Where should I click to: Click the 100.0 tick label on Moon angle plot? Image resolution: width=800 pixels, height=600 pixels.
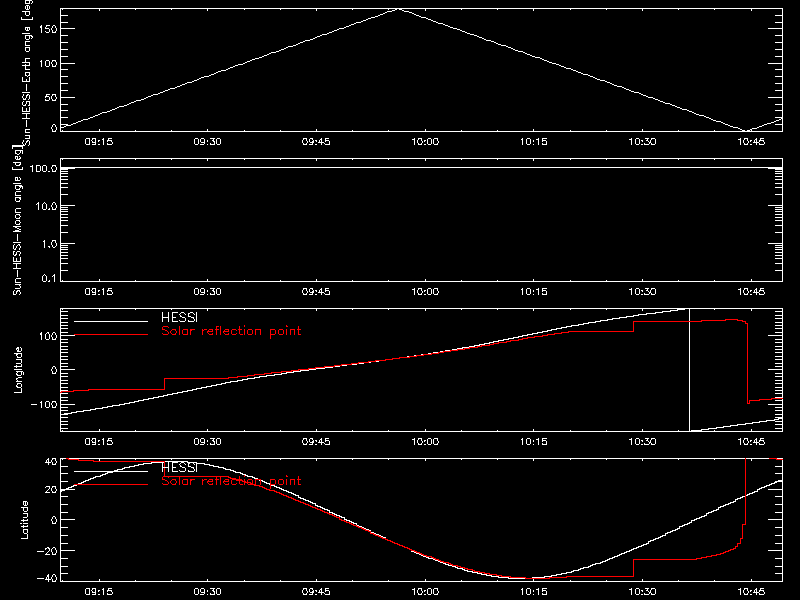tap(43, 168)
